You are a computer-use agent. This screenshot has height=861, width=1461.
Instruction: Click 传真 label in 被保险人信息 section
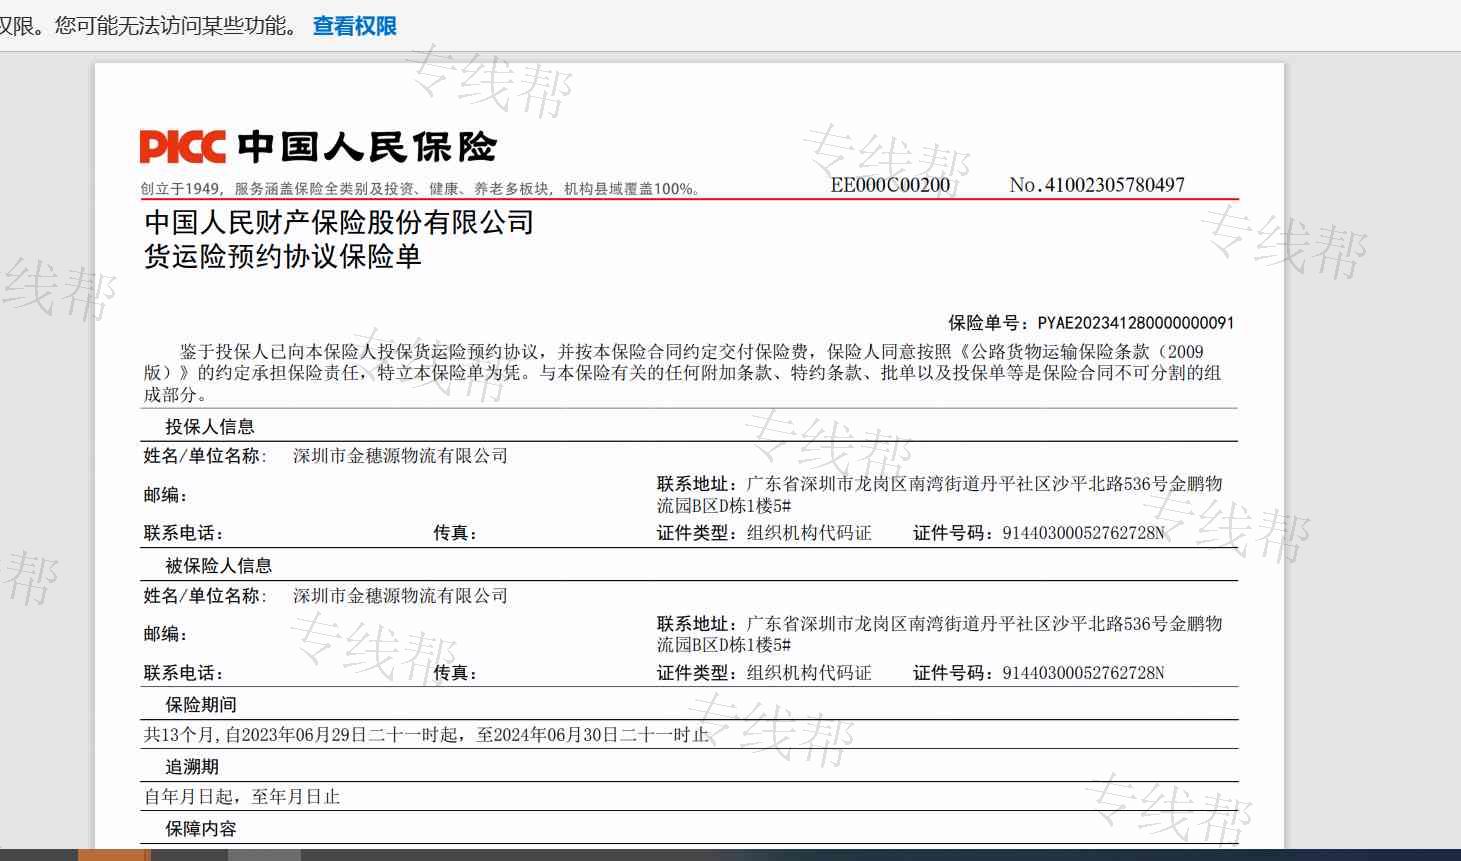point(455,673)
